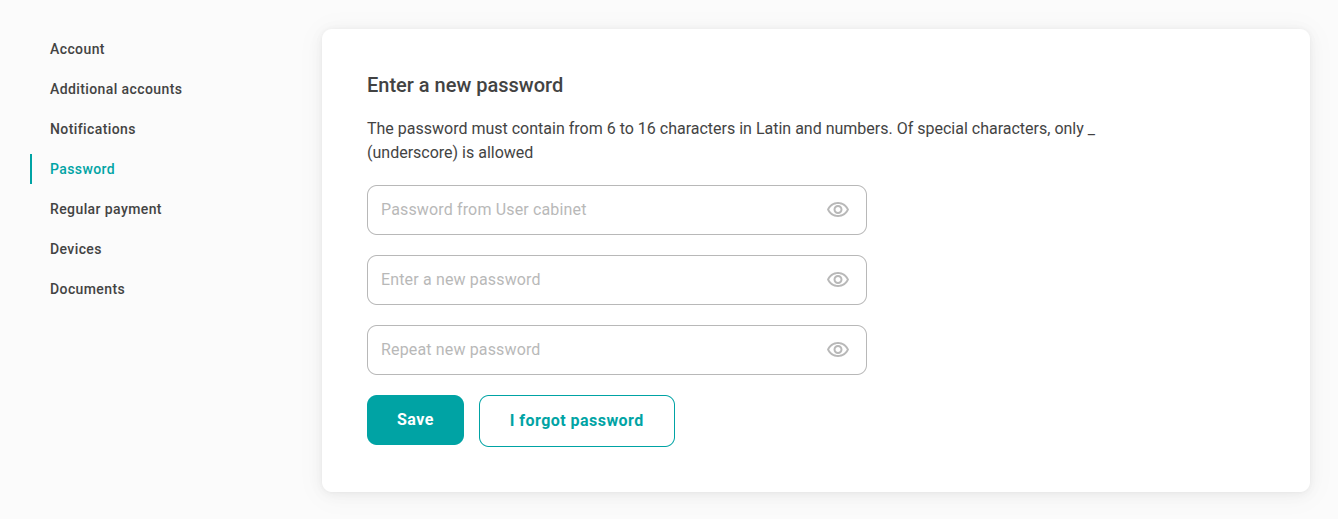Image resolution: width=1338 pixels, height=519 pixels.
Task: Click the Save button
Action: click(415, 420)
